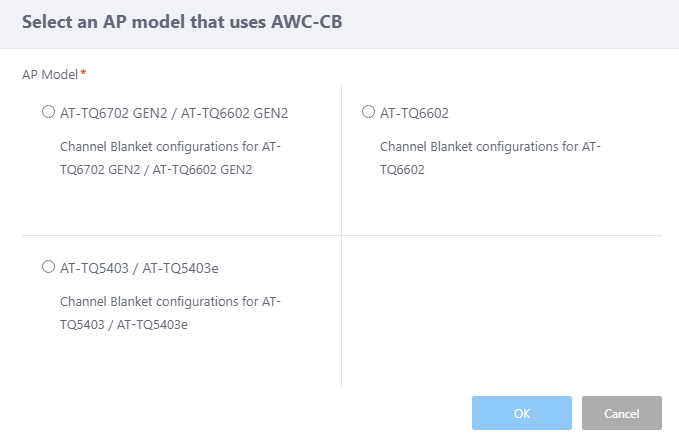
Task: Pick the AT-TQ5403 / AT-TQ5403e radio button
Action: (48, 267)
